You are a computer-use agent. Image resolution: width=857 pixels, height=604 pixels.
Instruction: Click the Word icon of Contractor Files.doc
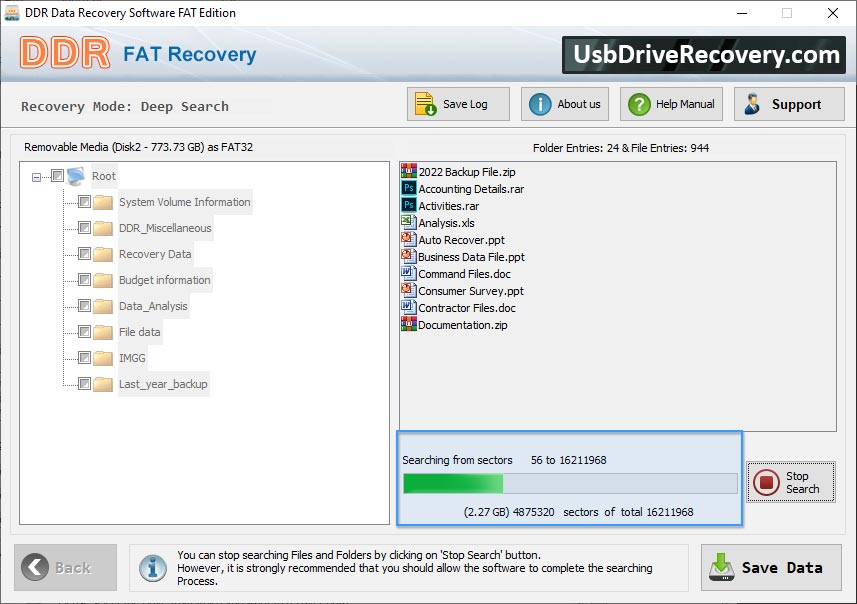pos(408,307)
